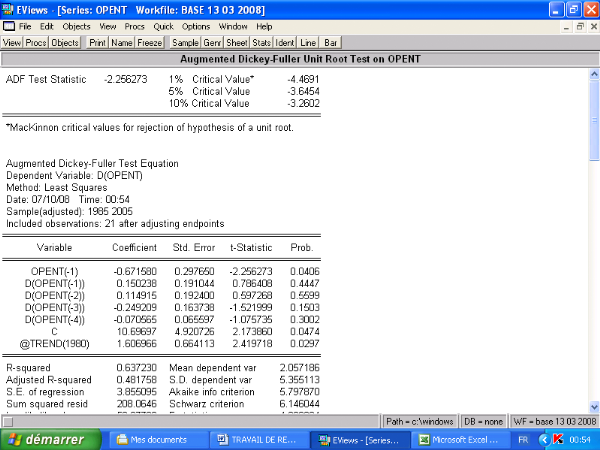The width and height of the screenshot is (600, 450).
Task: Click the series window icon beside File menu
Action: coord(8,25)
